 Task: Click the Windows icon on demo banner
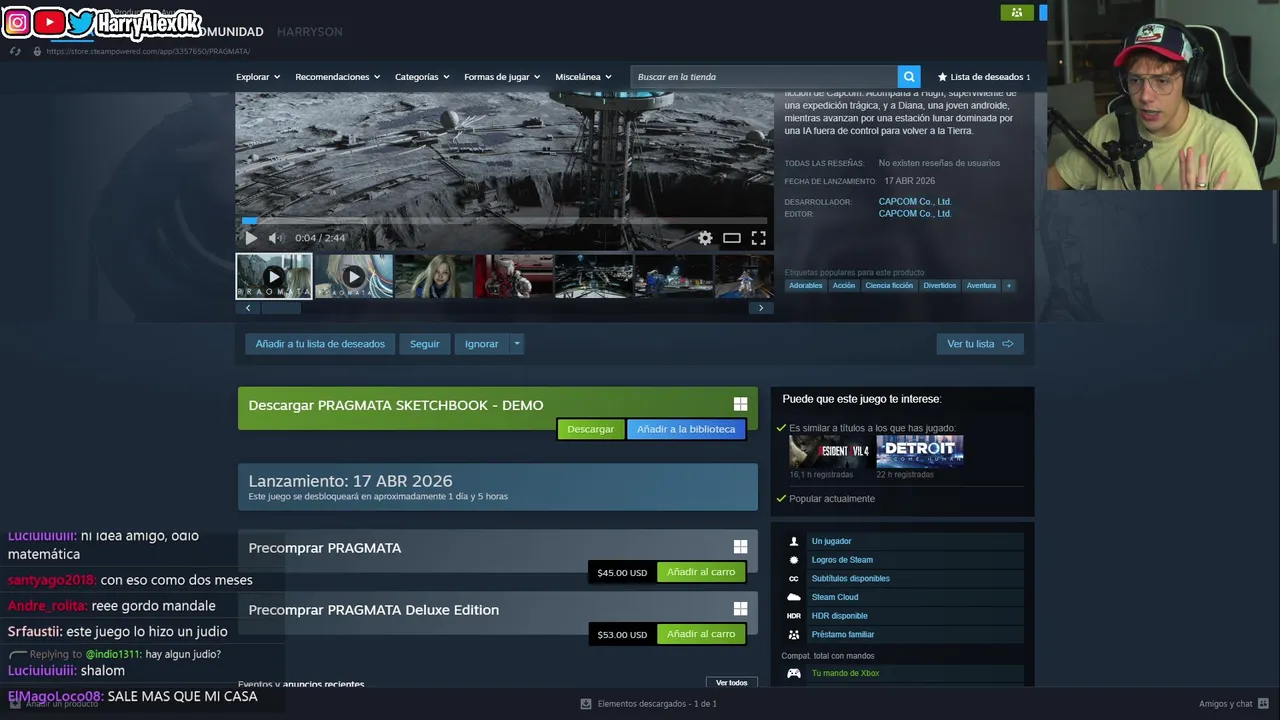click(740, 404)
